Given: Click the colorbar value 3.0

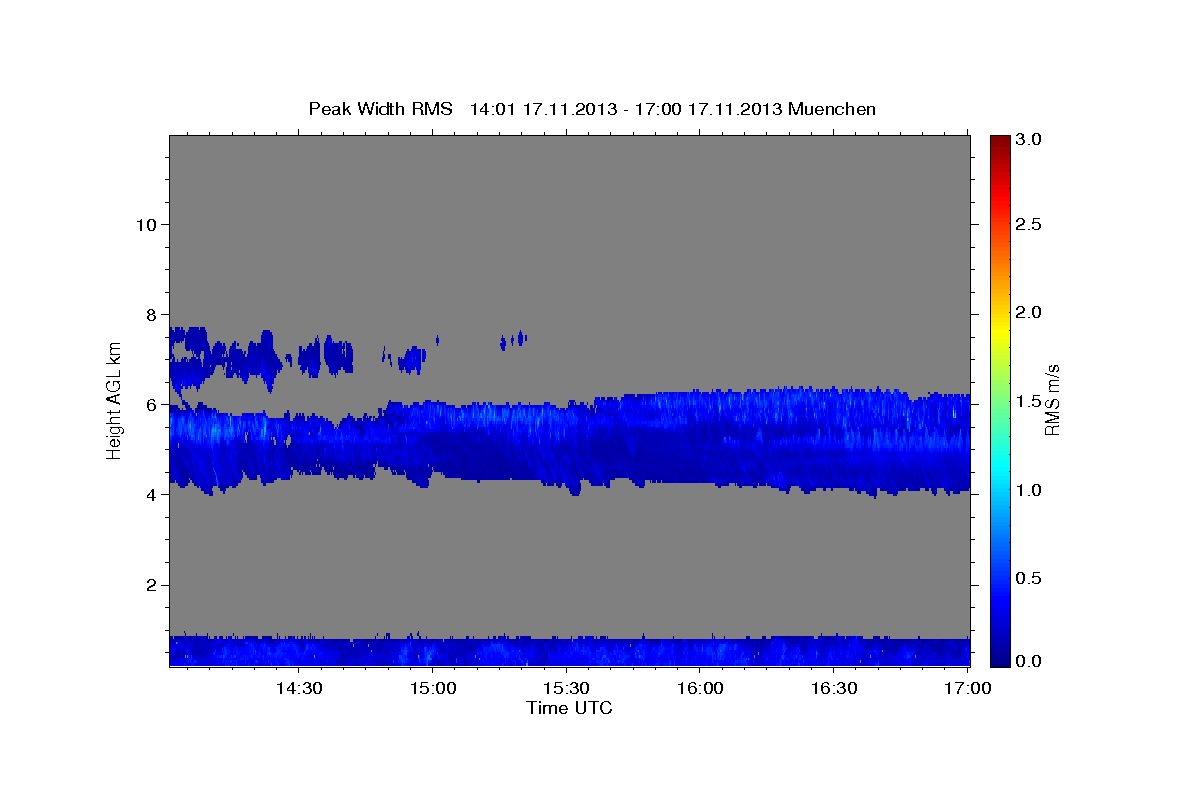Looking at the screenshot, I should pos(1030,140).
